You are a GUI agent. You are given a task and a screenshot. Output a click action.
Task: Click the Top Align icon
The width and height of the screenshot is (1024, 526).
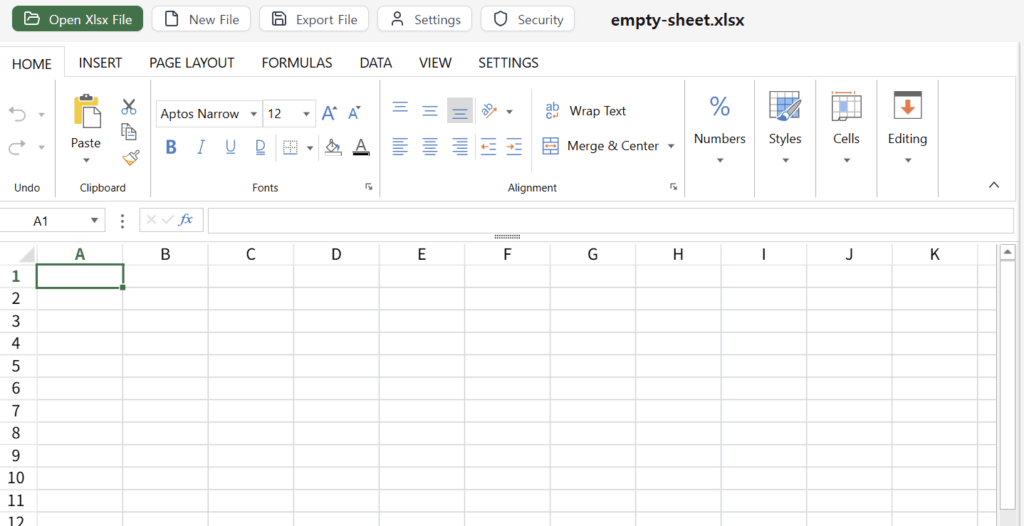400,109
